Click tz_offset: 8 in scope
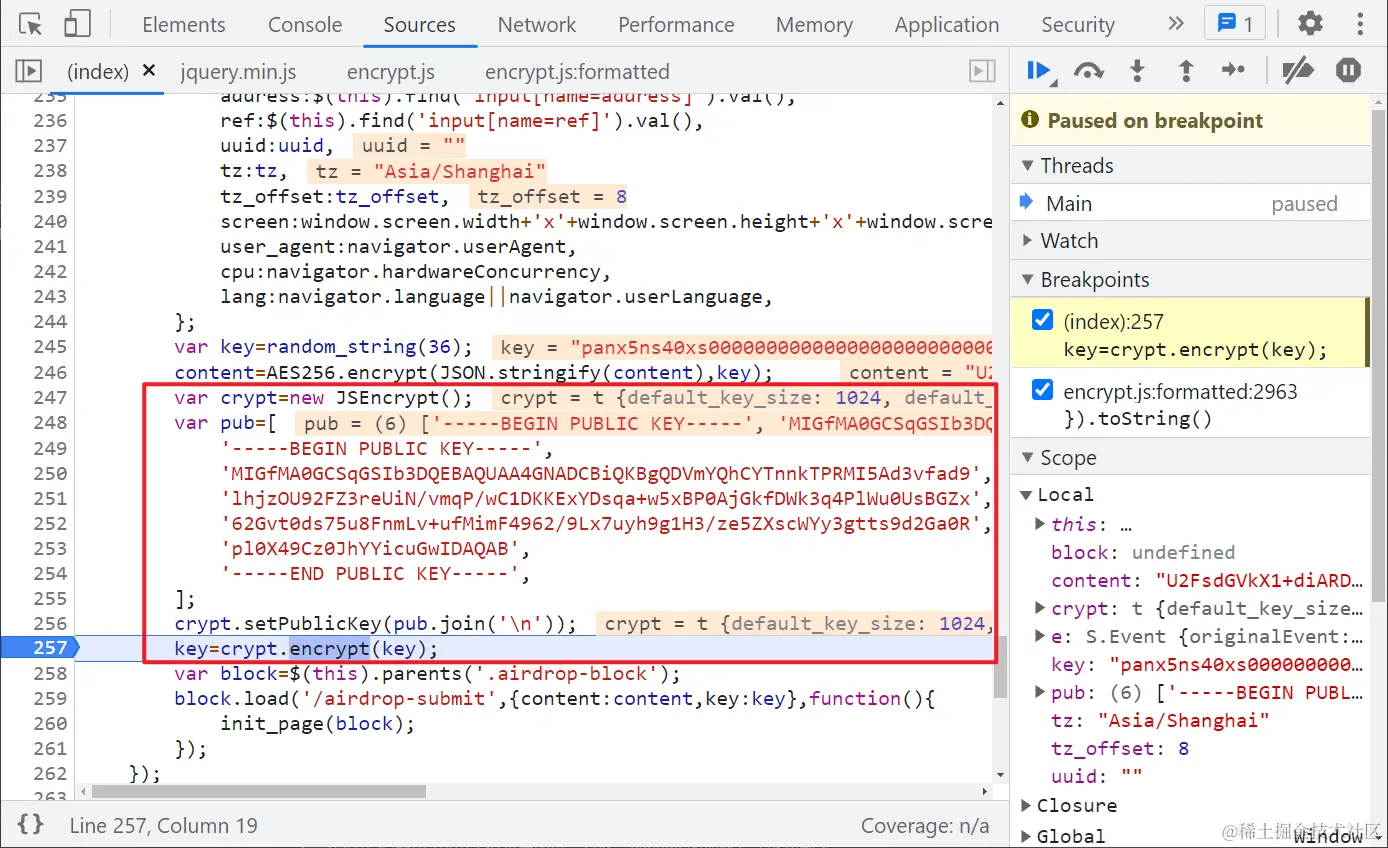This screenshot has width=1388, height=848. 1120,748
